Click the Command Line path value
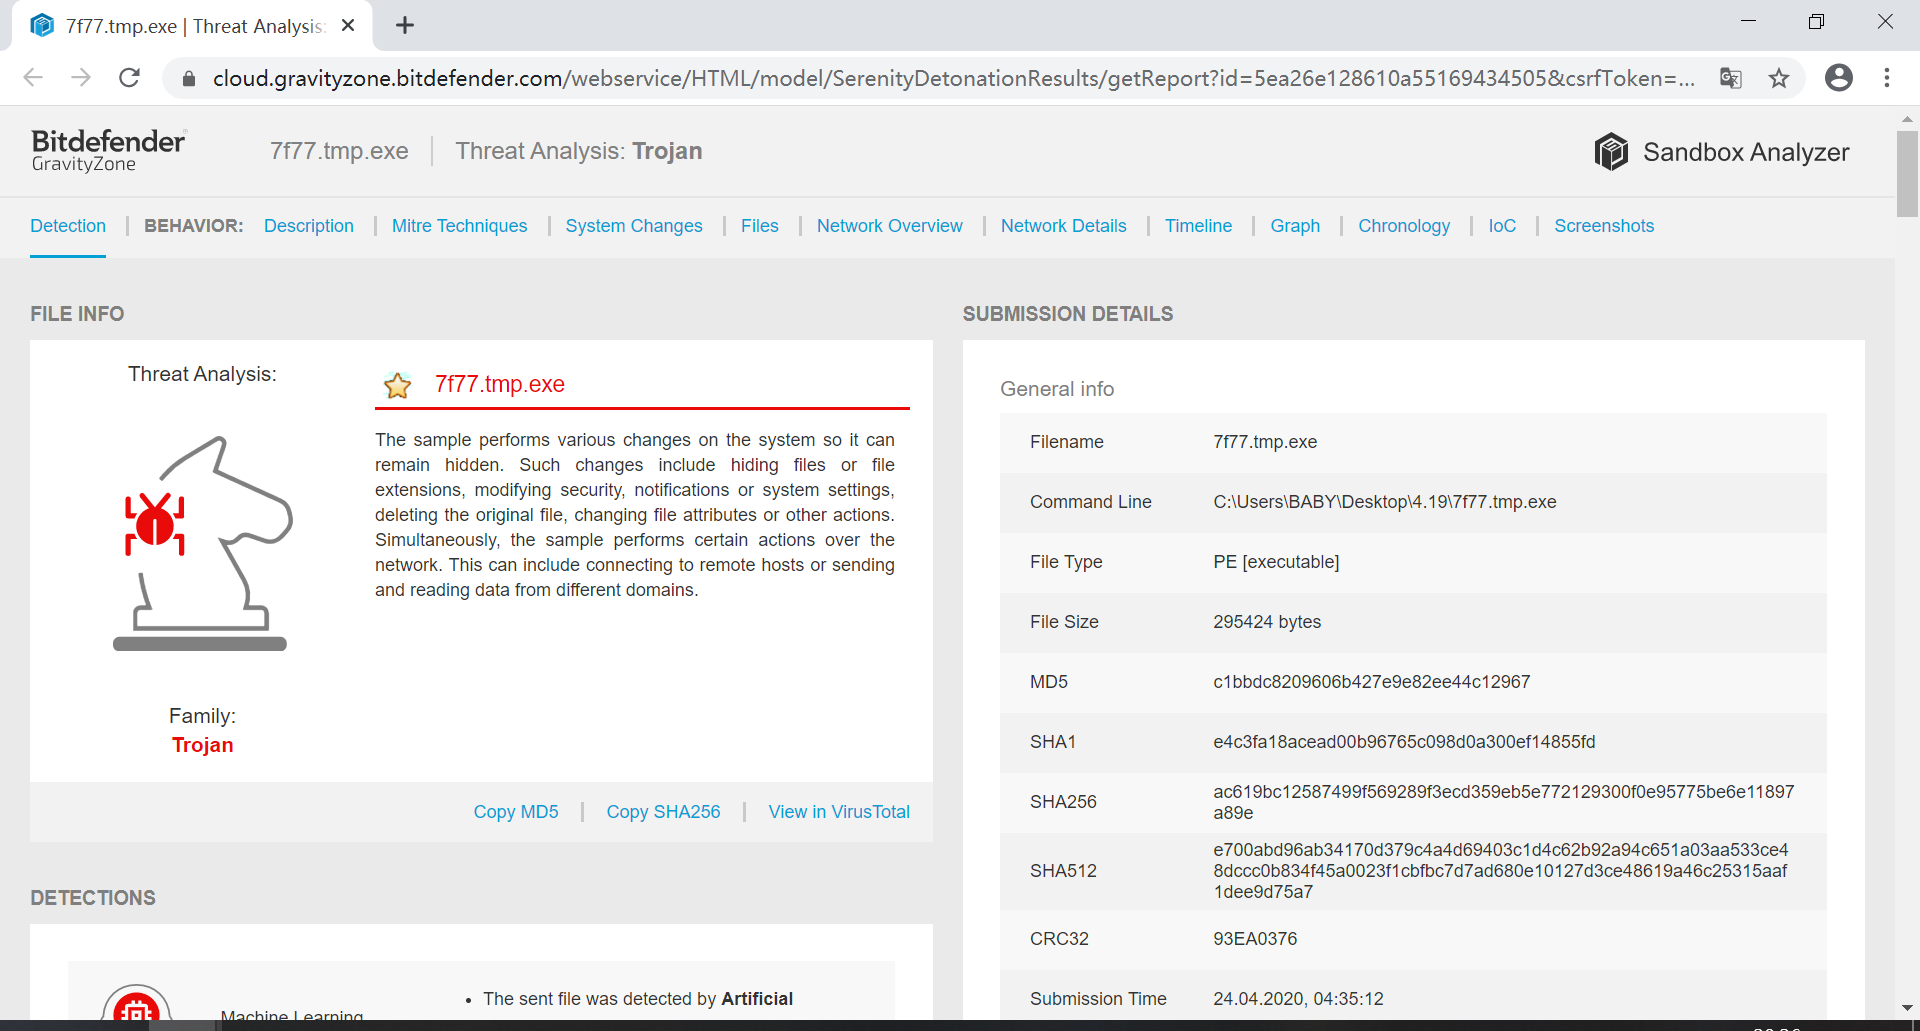The width and height of the screenshot is (1920, 1031). (1385, 502)
